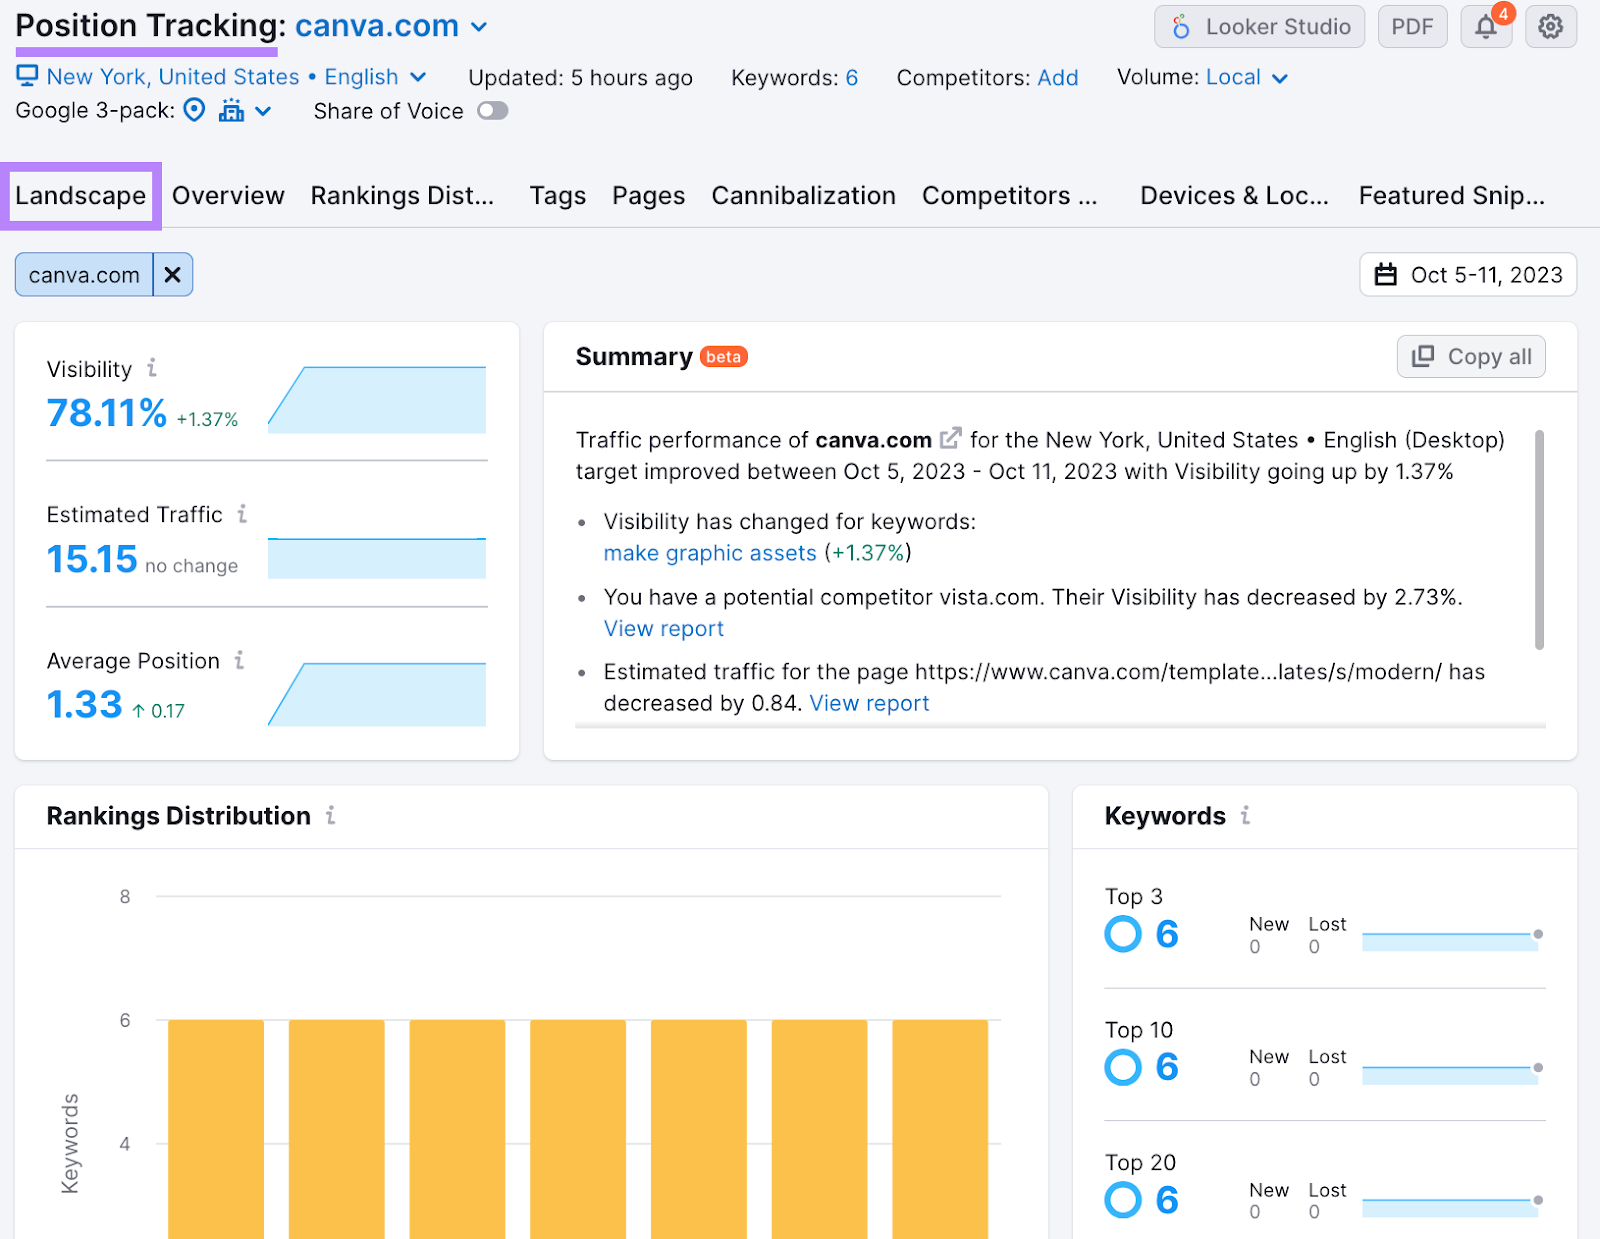Open the 'make graphic assets' keyword link
This screenshot has height=1239, width=1600.
(710, 553)
